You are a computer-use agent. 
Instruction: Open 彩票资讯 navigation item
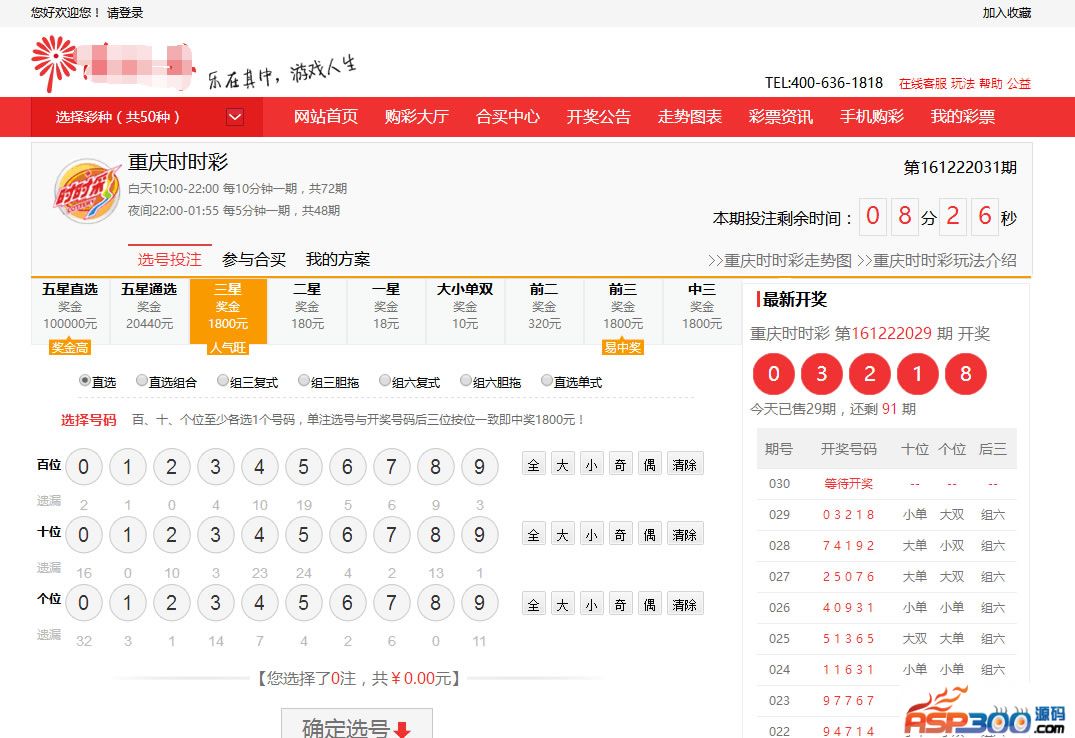(780, 117)
